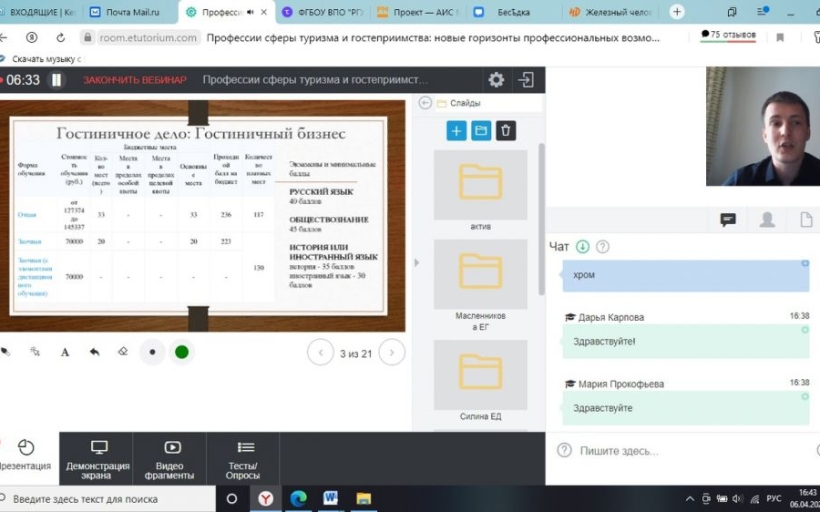820x512 pixels.
Task: Show hidden system tray icons
Action: click(690, 498)
